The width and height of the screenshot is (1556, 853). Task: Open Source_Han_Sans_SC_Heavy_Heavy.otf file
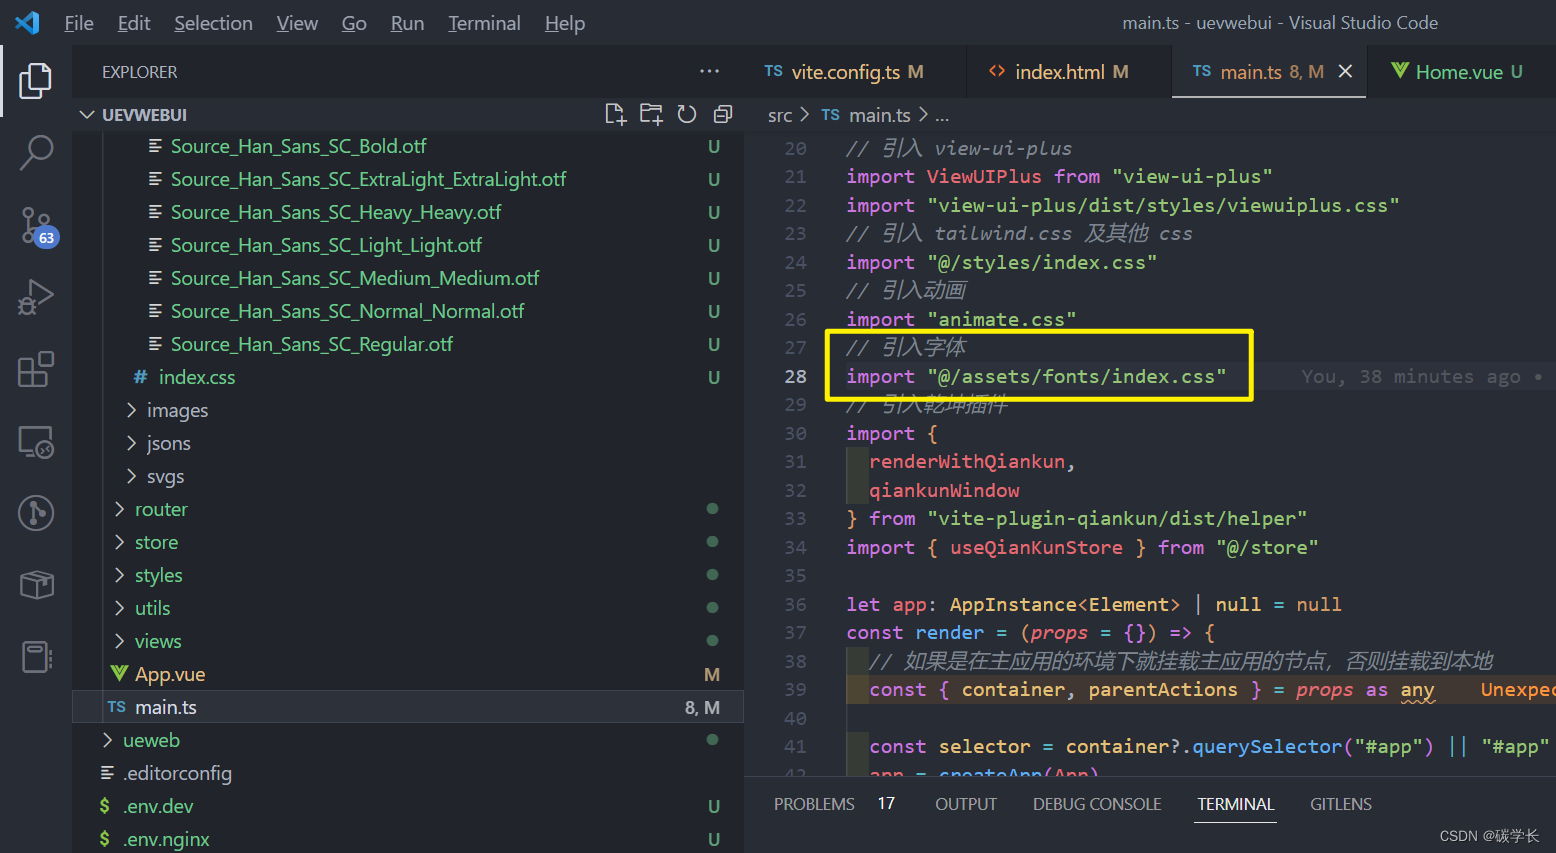click(x=336, y=212)
